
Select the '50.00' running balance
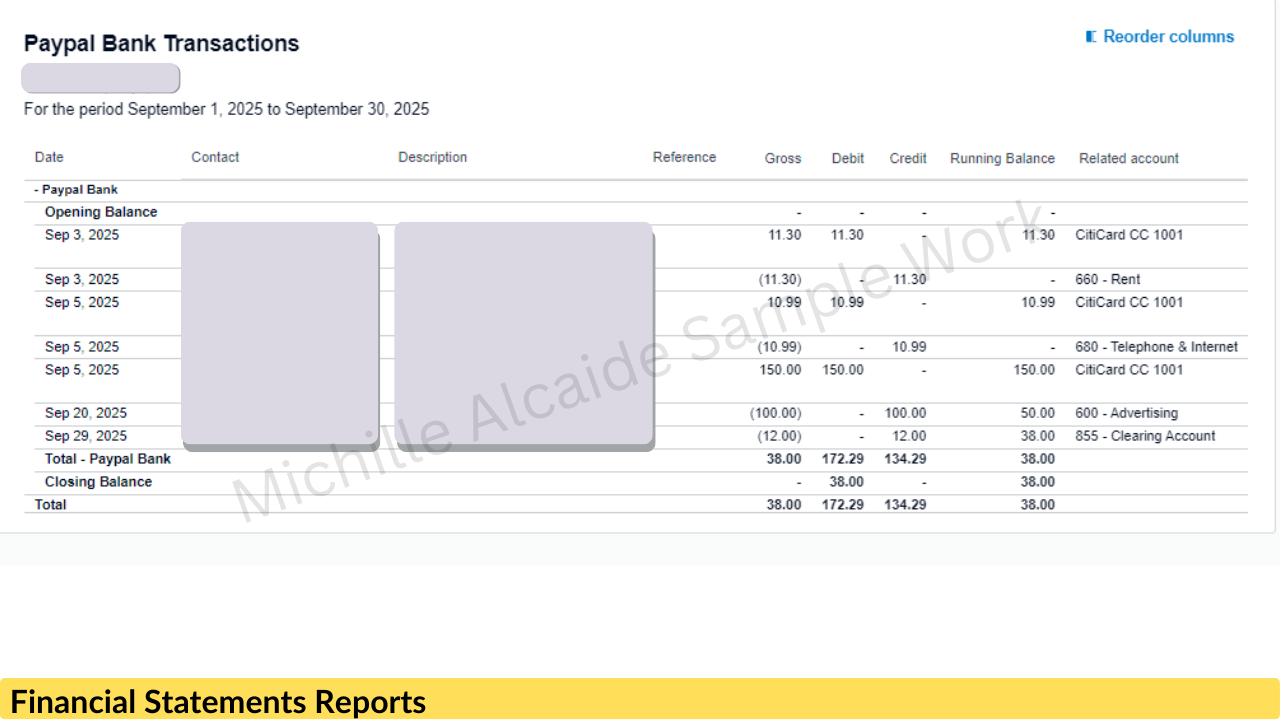point(1038,413)
